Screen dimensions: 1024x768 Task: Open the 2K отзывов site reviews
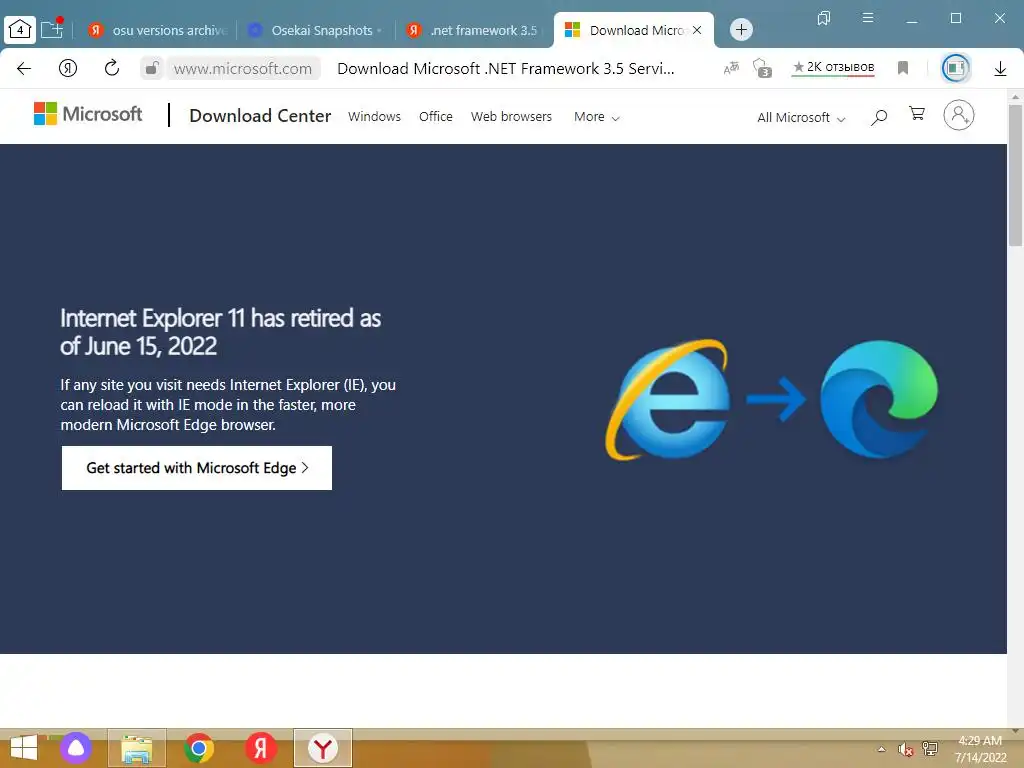click(x=833, y=67)
